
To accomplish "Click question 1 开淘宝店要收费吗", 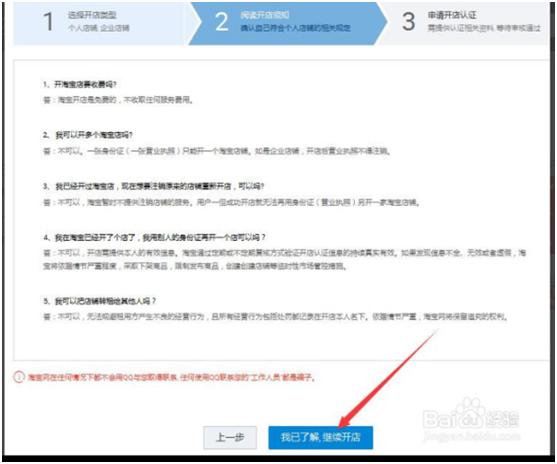I will [x=80, y=85].
